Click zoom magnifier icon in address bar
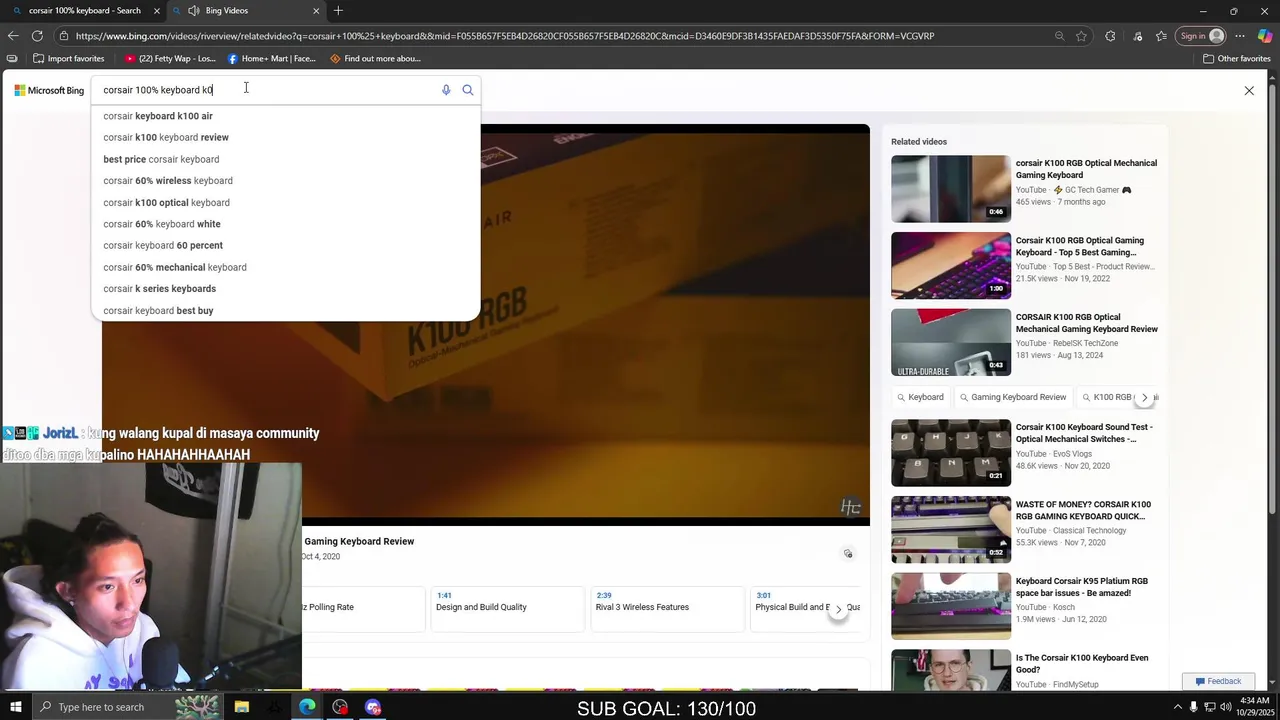The image size is (1280, 720). [1059, 36]
